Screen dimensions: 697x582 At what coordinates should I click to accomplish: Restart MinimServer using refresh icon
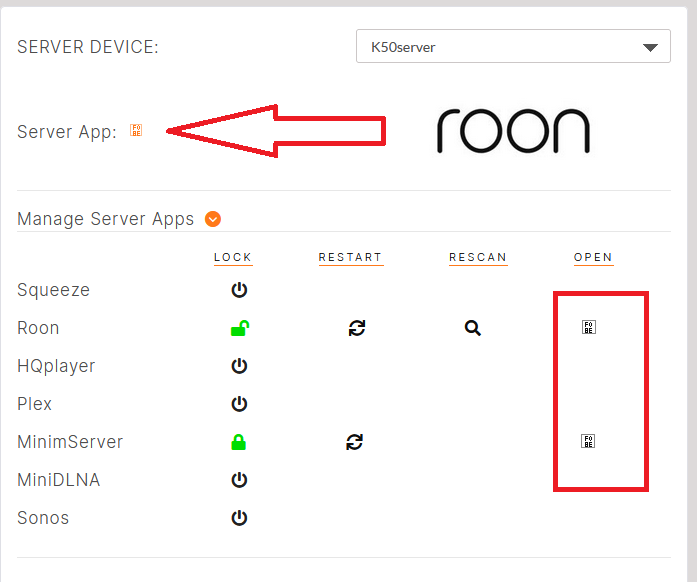pyautogui.click(x=354, y=442)
